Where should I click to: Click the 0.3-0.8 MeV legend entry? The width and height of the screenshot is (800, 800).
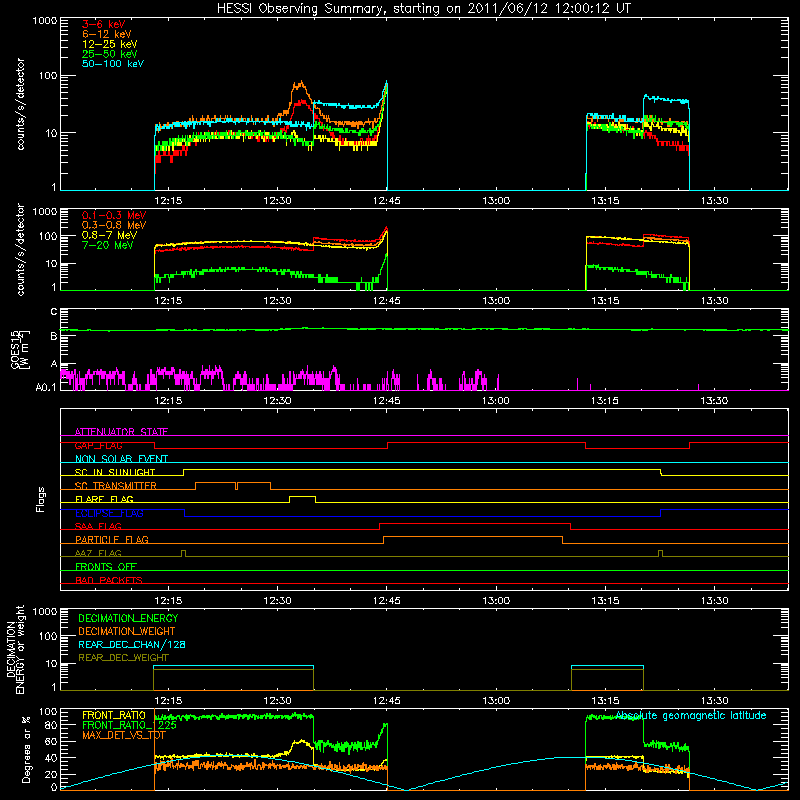coord(114,225)
